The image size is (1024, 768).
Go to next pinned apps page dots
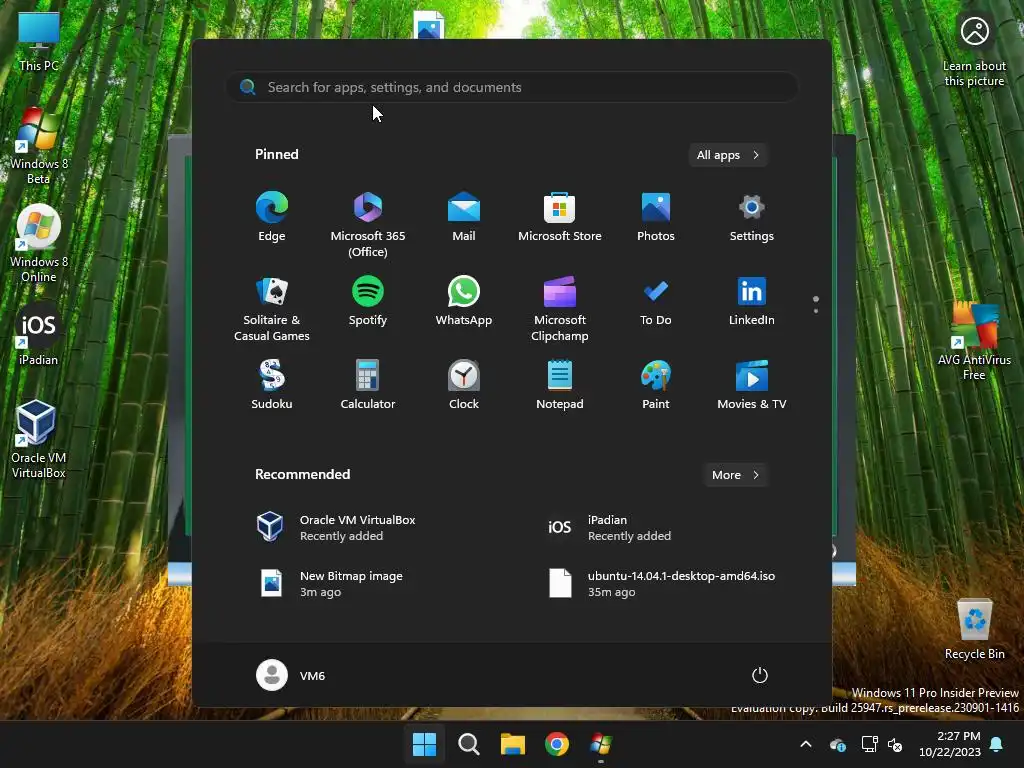click(816, 304)
